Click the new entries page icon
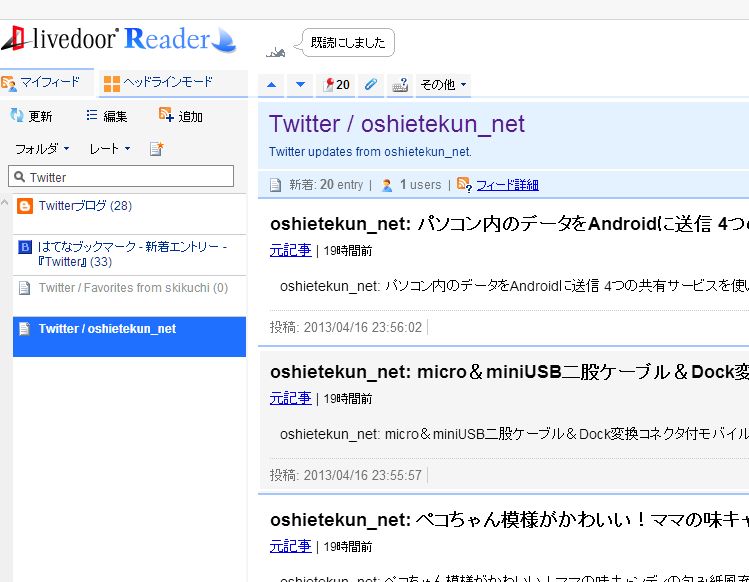Image resolution: width=749 pixels, height=582 pixels. pos(276,185)
